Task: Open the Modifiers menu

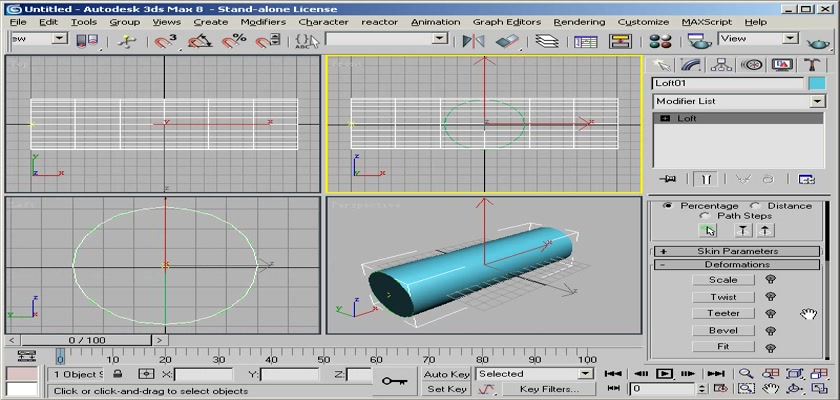Action: [x=263, y=22]
